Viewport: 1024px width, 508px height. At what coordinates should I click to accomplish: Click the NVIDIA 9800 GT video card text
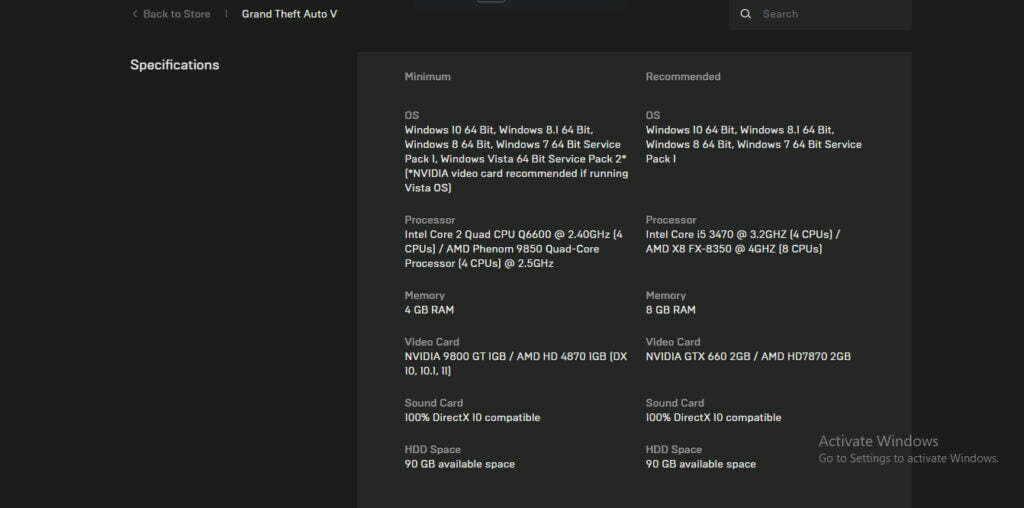[515, 363]
